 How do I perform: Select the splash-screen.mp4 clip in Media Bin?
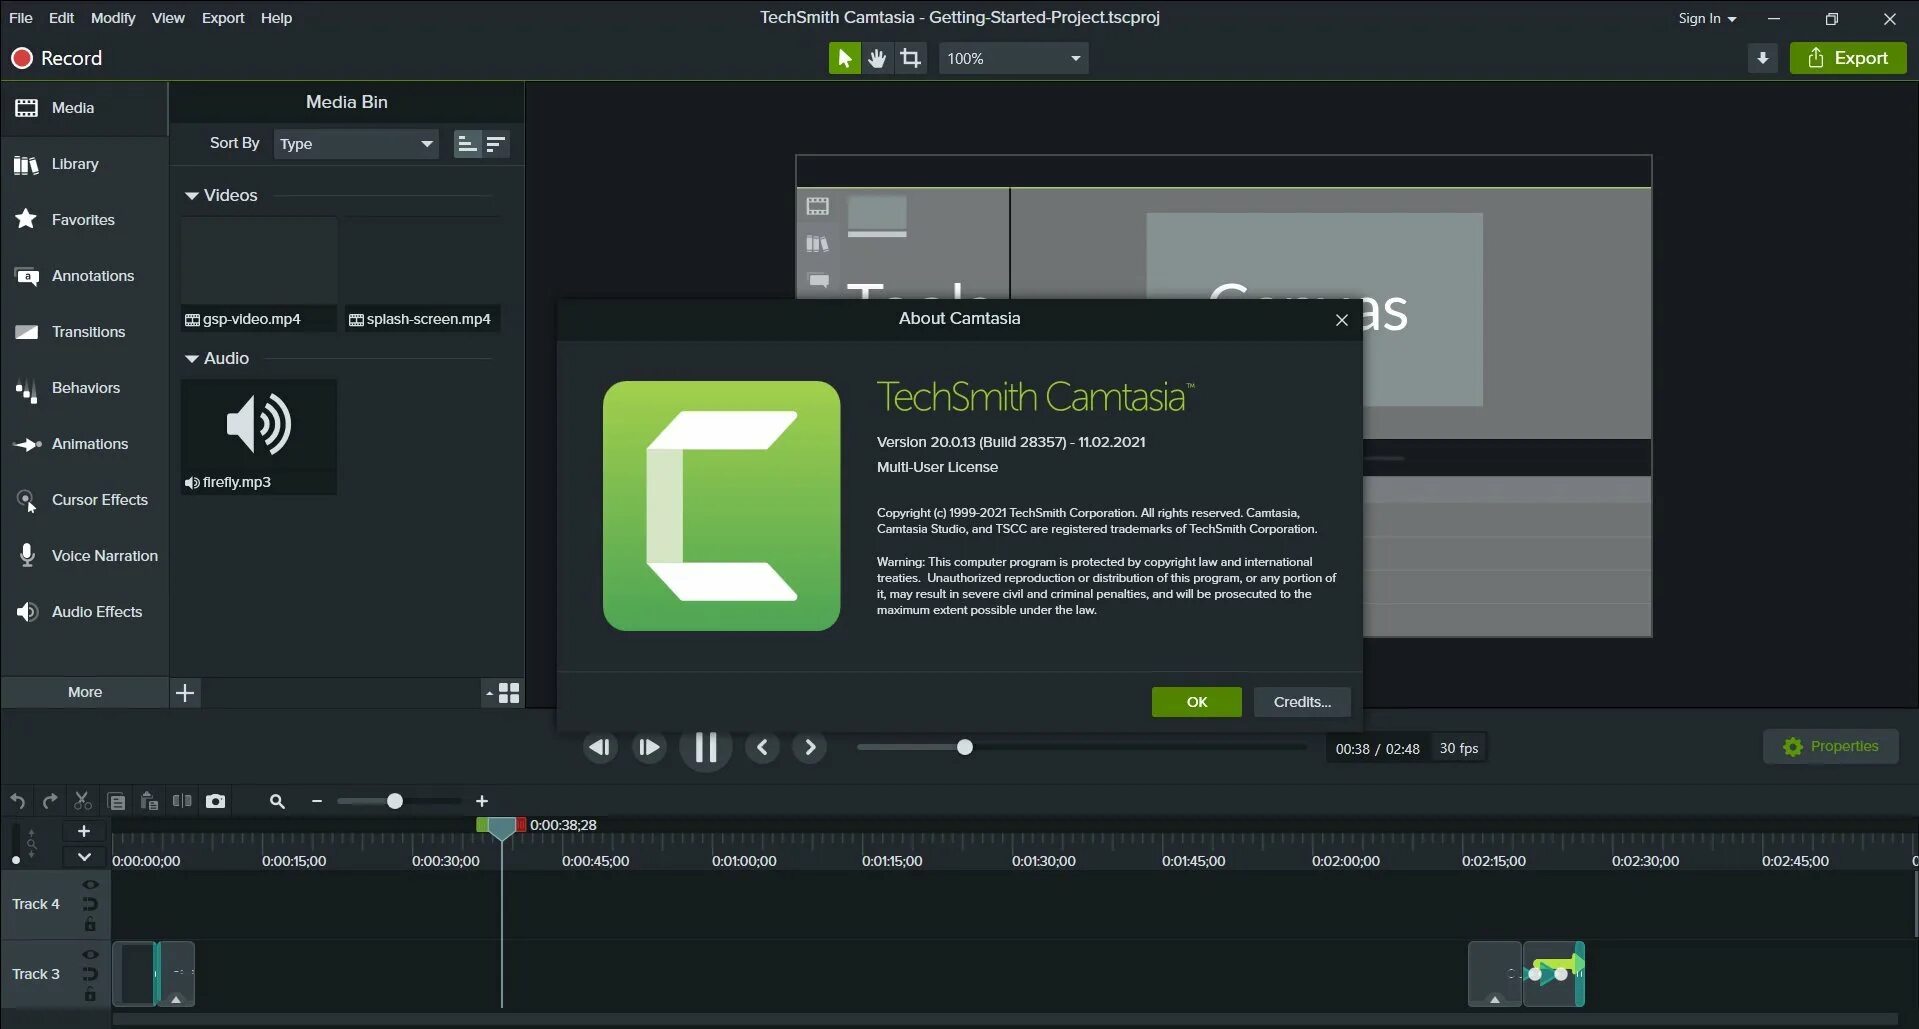(x=423, y=274)
